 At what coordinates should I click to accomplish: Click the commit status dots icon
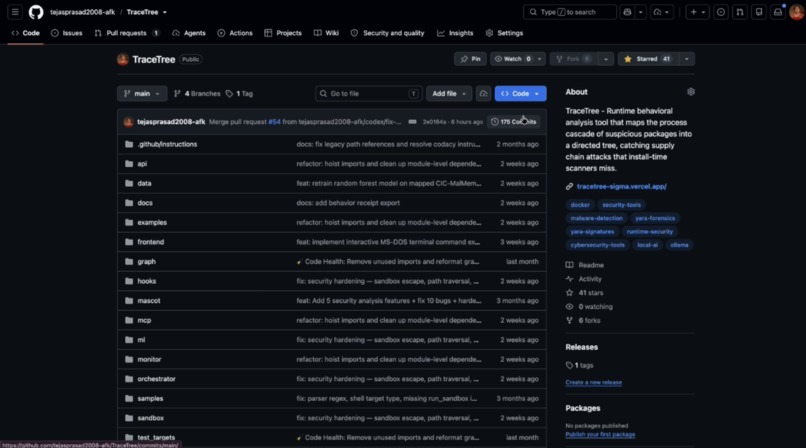click(412, 122)
